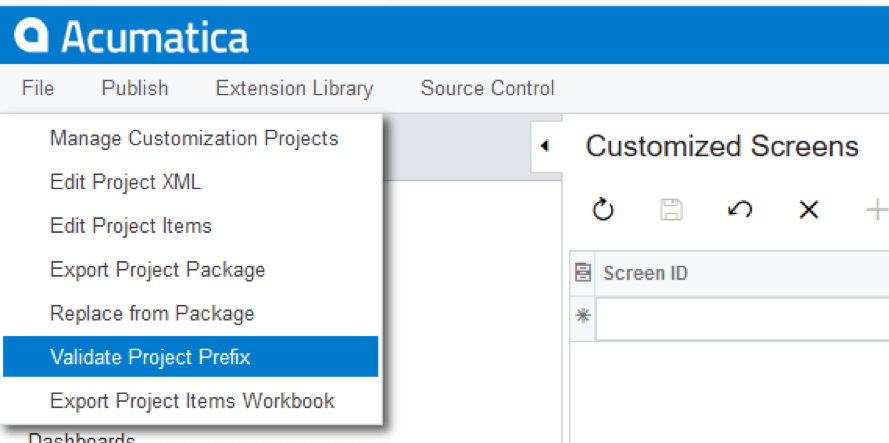This screenshot has width=889, height=443.
Task: Refresh the Customized Screens list
Action: [x=603, y=210]
